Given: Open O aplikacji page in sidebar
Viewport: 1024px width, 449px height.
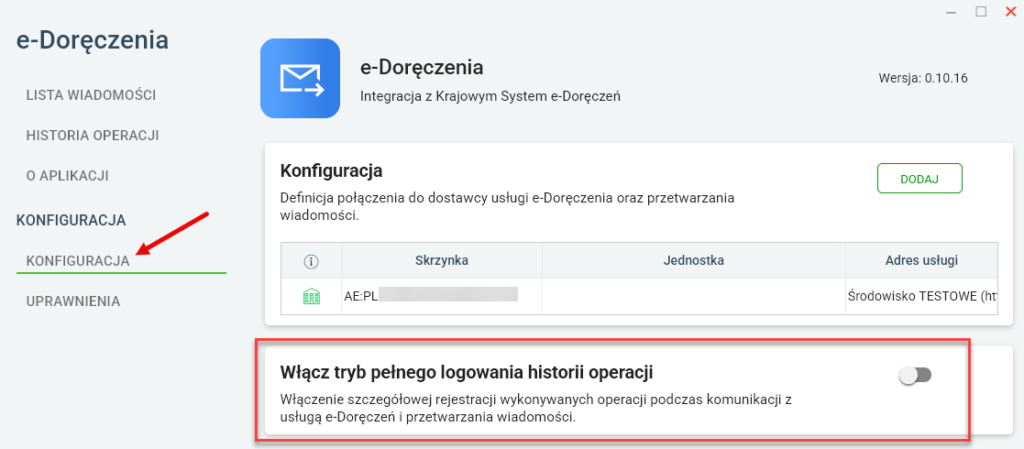Looking at the screenshot, I should (67, 176).
